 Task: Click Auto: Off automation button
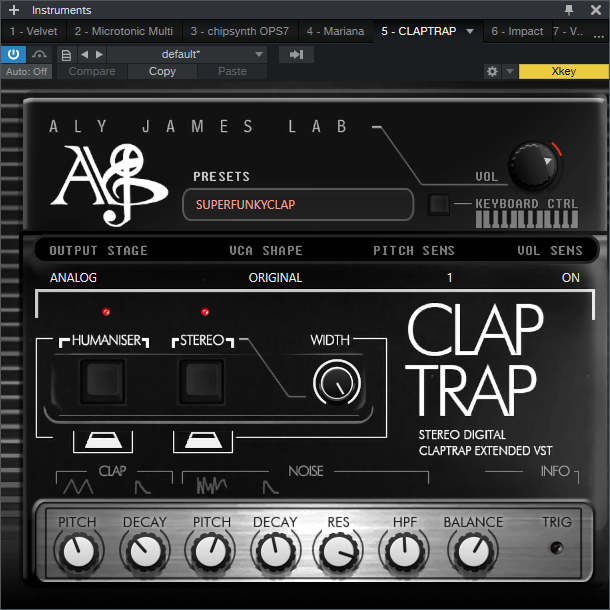26,72
